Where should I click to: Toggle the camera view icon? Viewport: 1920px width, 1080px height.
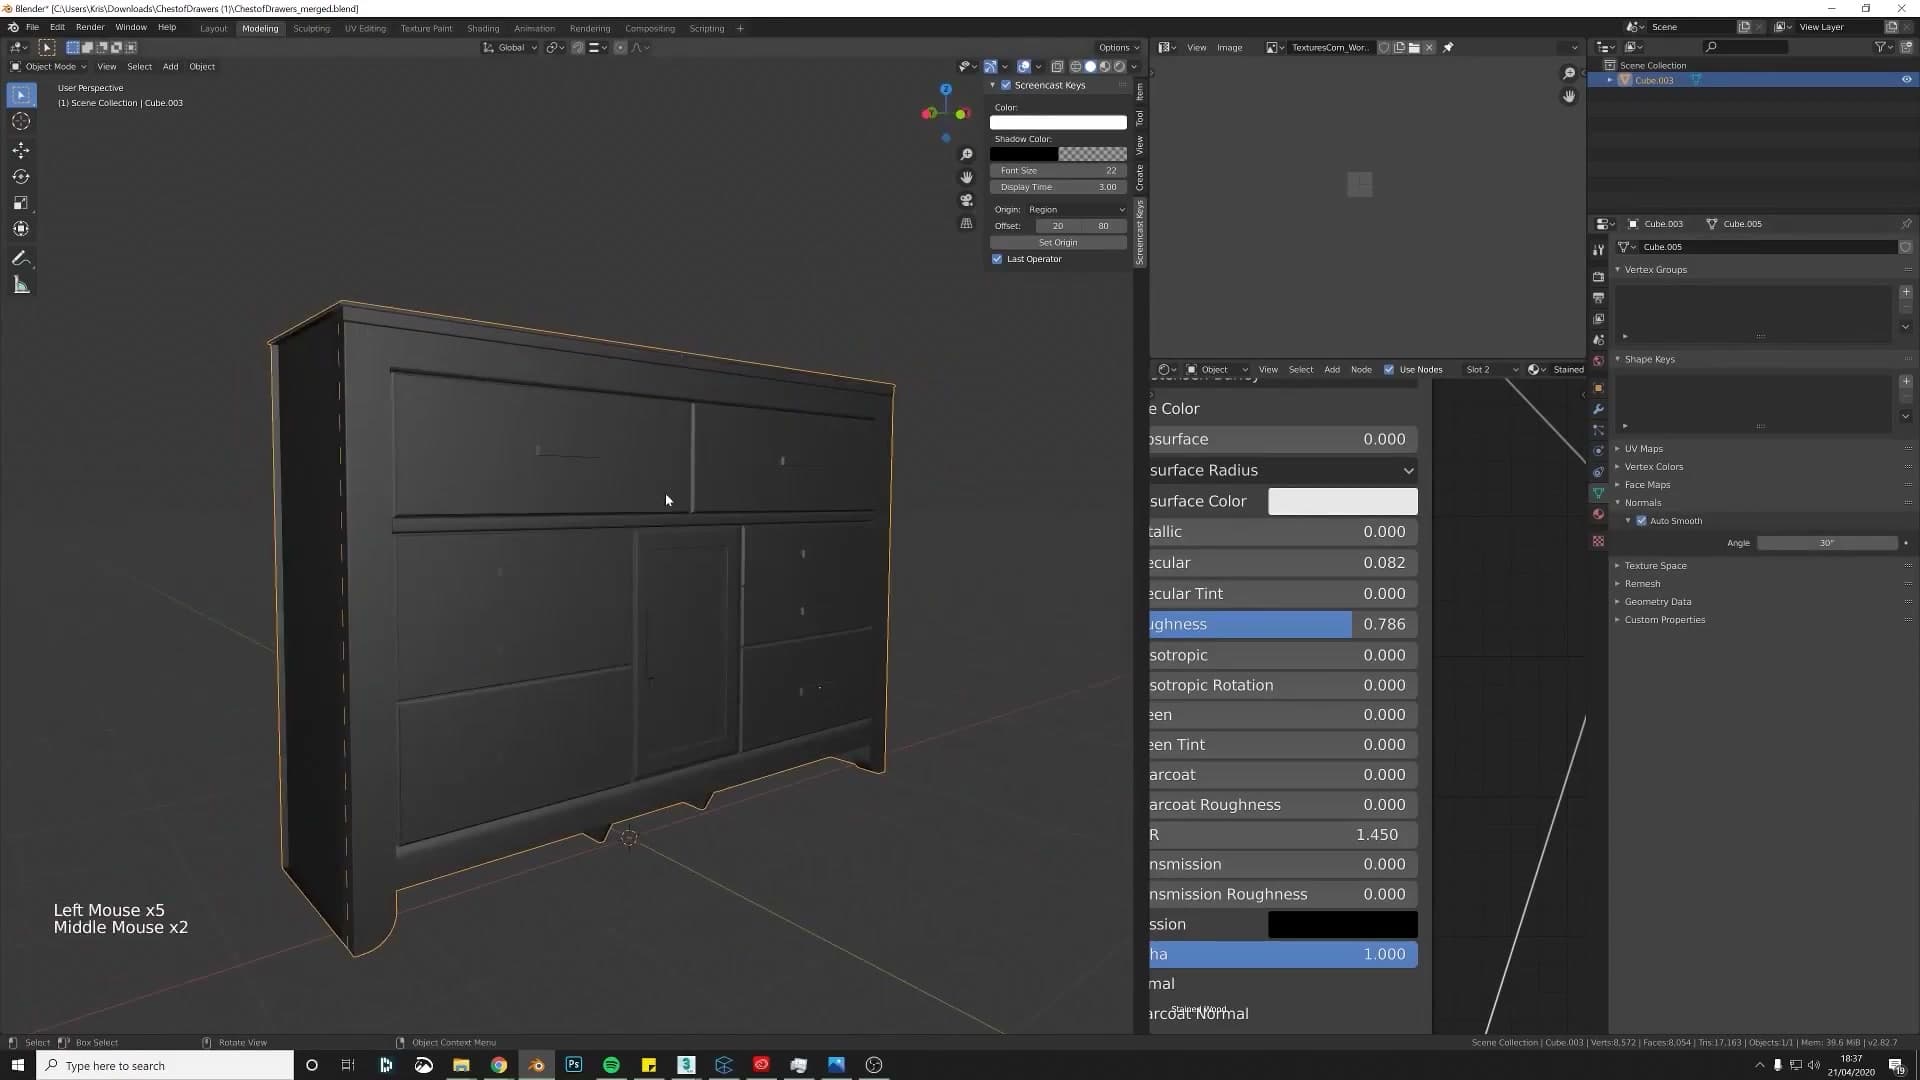click(966, 200)
